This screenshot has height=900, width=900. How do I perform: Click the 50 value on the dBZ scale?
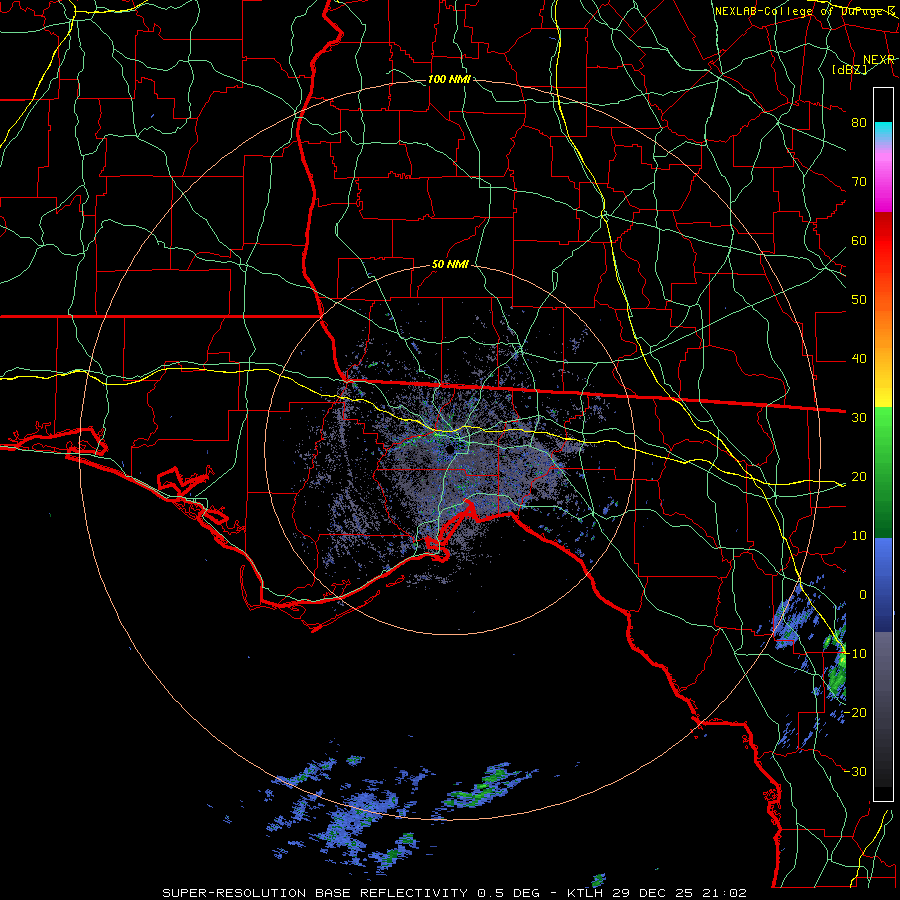(x=859, y=300)
